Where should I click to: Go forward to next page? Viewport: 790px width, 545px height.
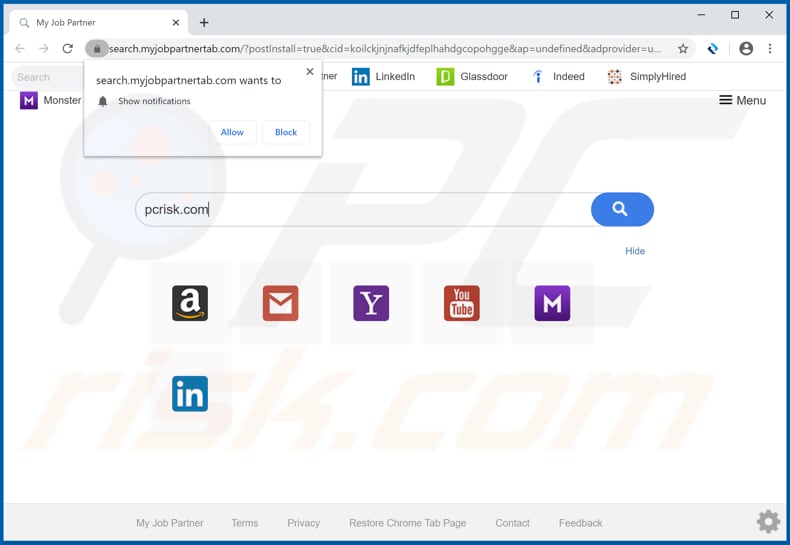pyautogui.click(x=44, y=48)
